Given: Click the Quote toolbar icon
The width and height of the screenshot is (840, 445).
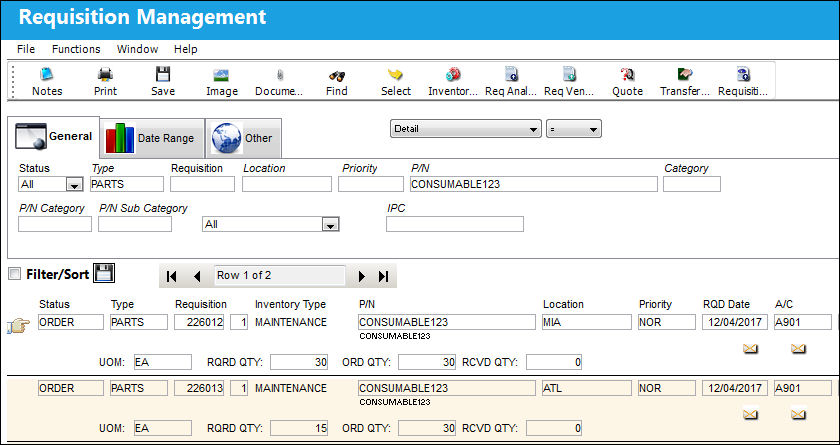Looking at the screenshot, I should click(x=627, y=81).
